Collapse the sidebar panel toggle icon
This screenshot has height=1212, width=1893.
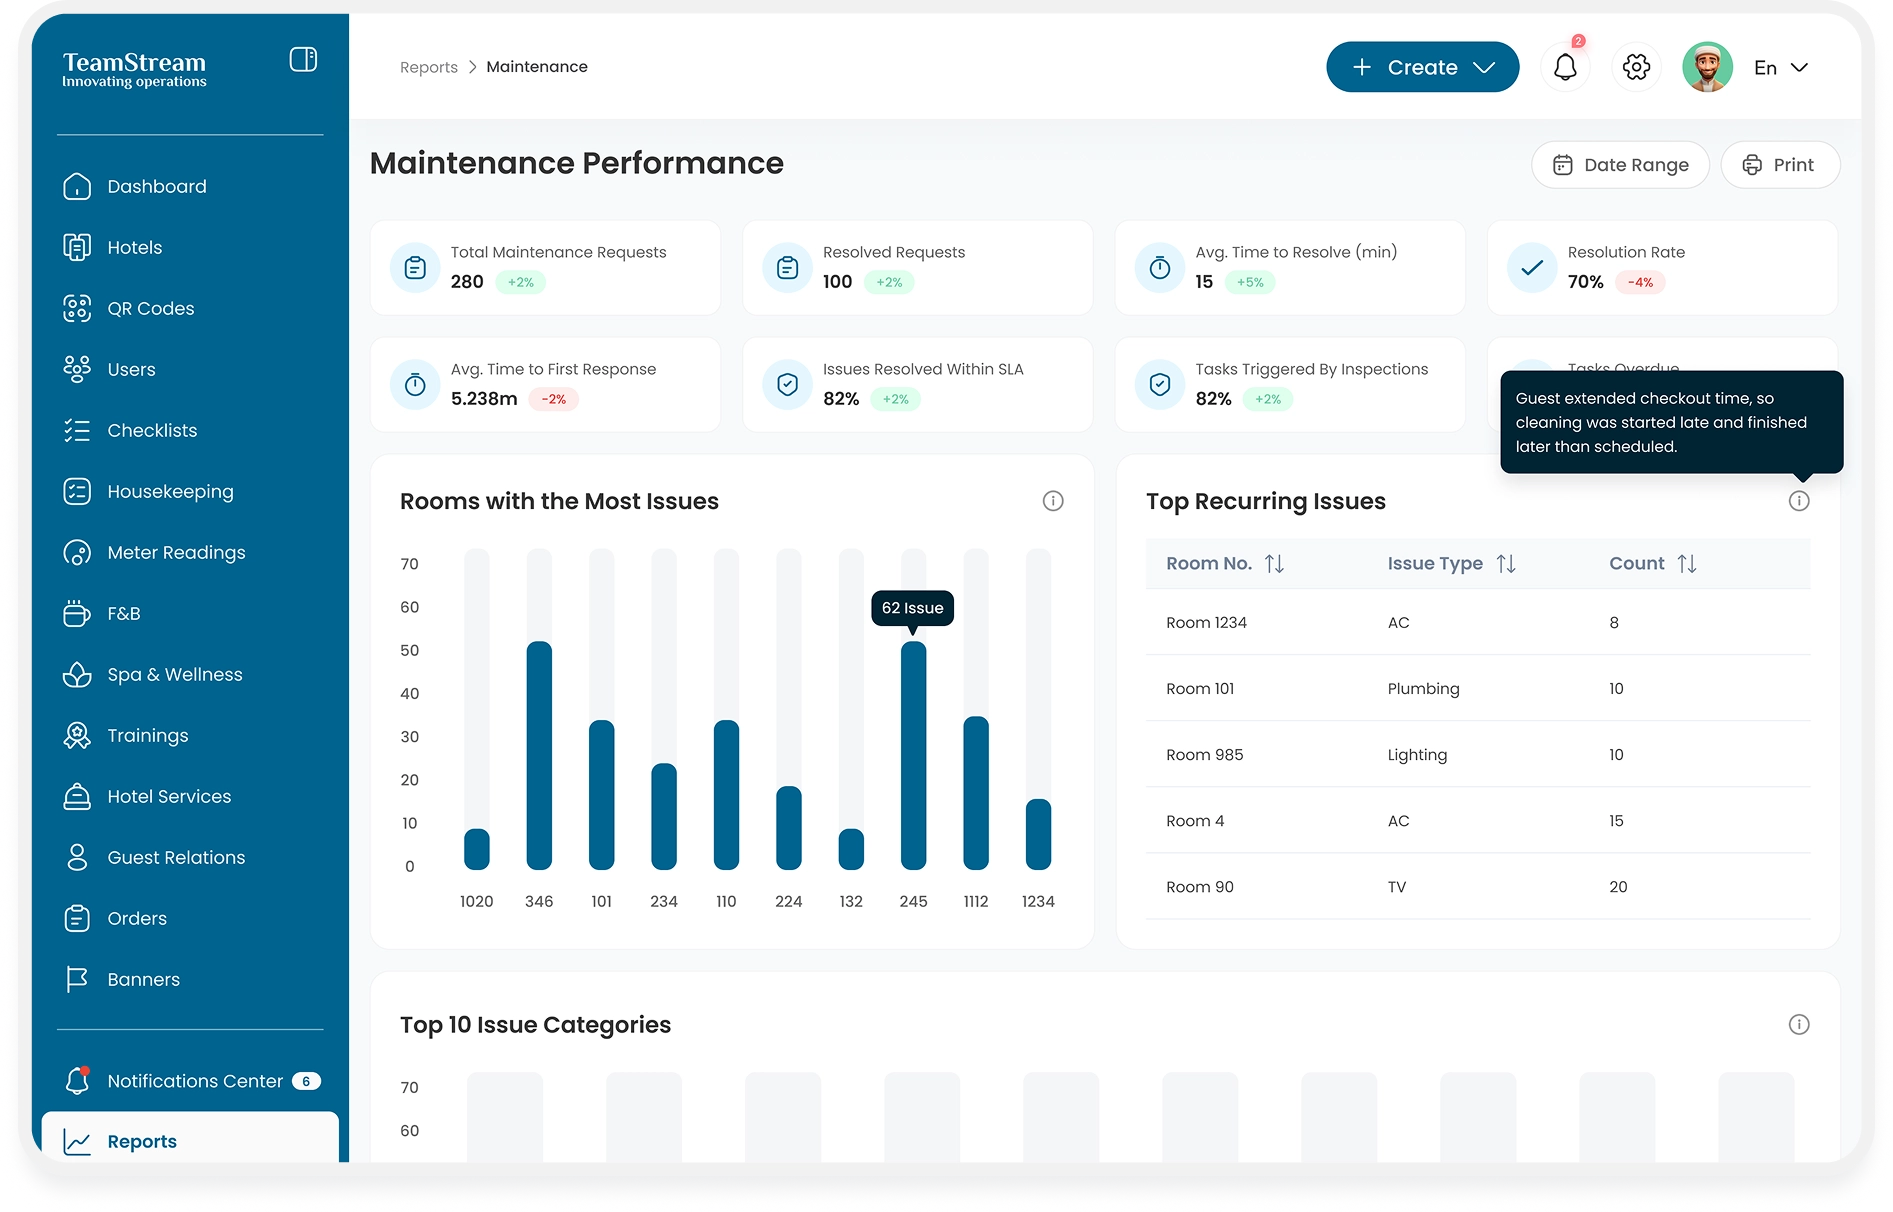click(x=303, y=60)
